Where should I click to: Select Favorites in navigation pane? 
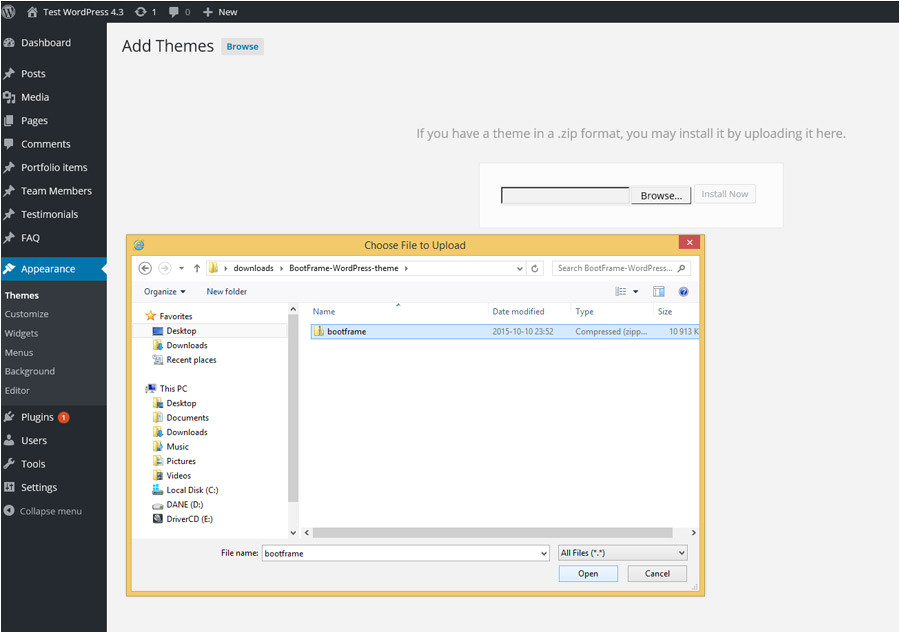click(176, 316)
